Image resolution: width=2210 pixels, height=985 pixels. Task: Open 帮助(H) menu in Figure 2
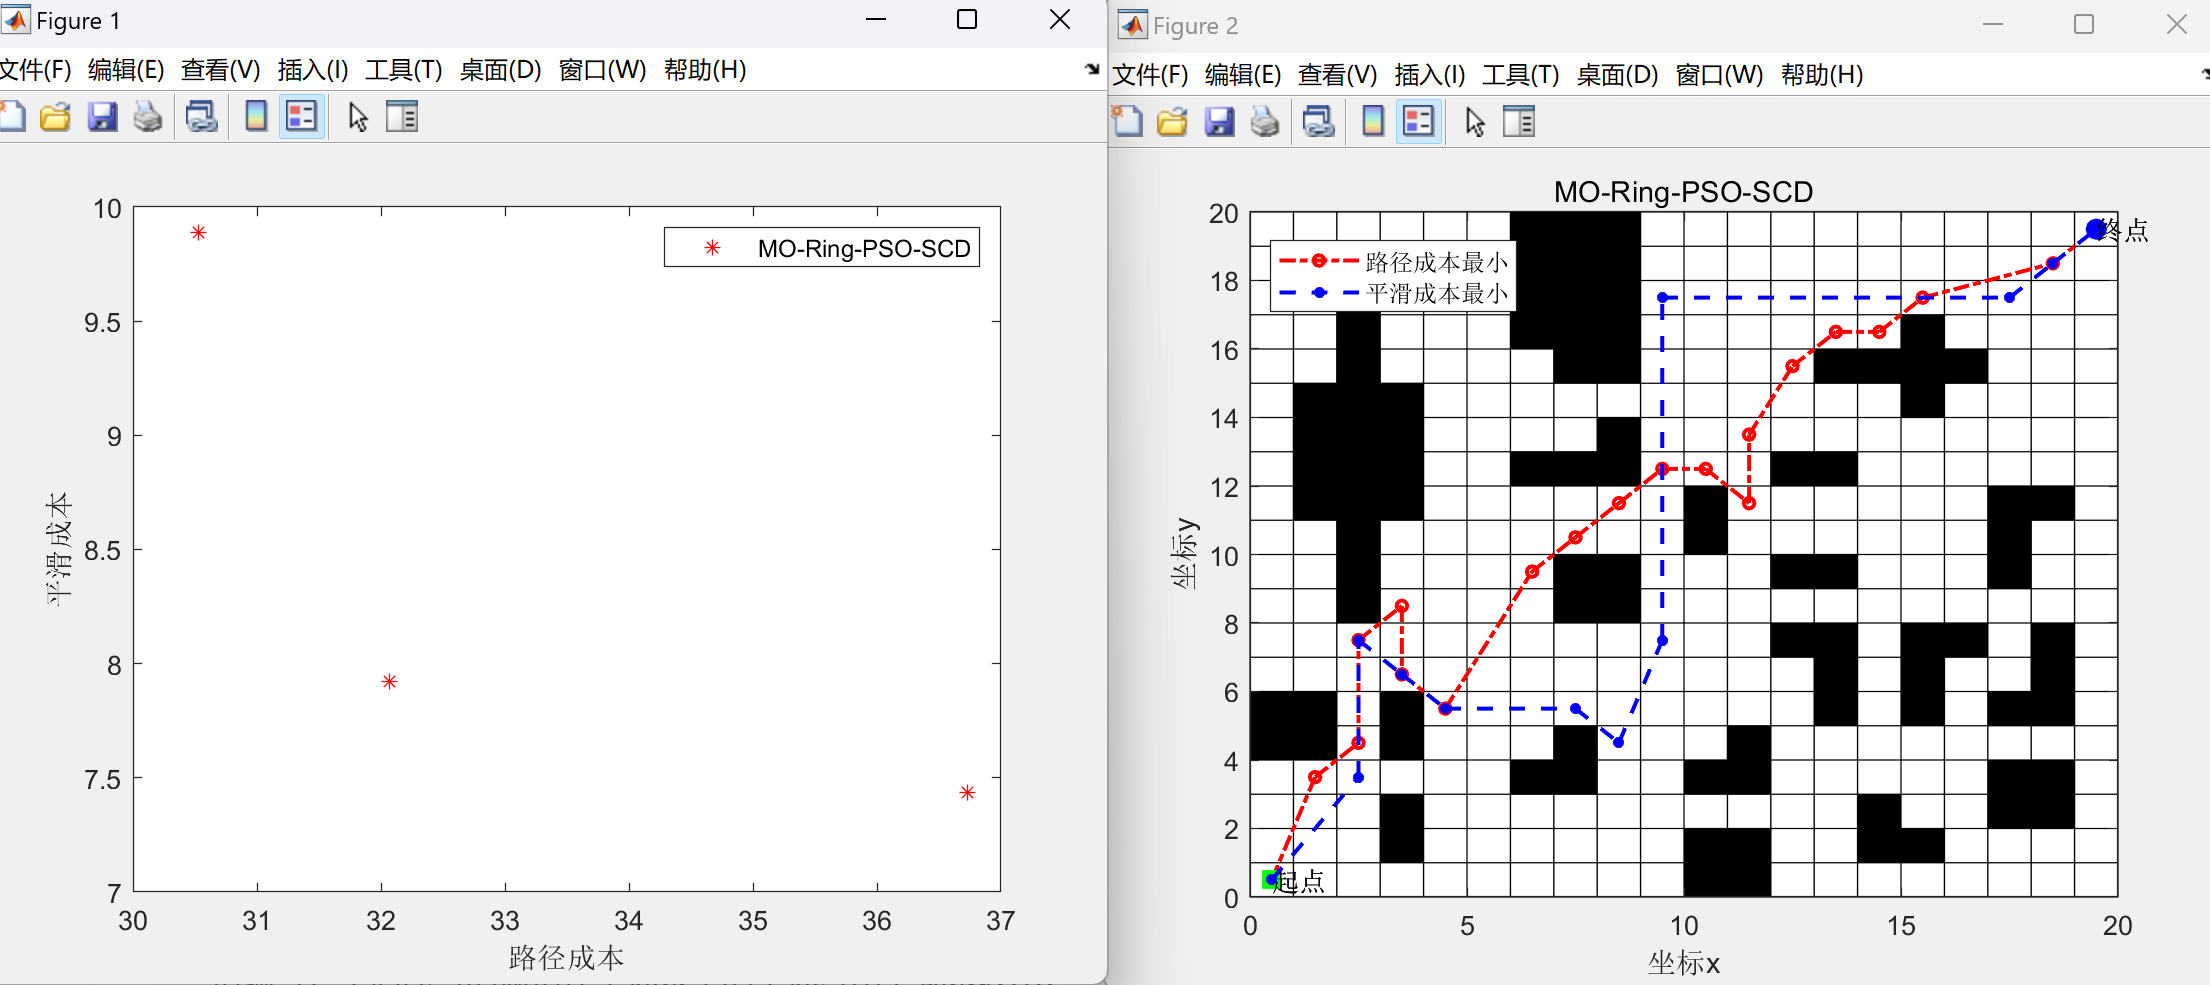[x=1821, y=75]
